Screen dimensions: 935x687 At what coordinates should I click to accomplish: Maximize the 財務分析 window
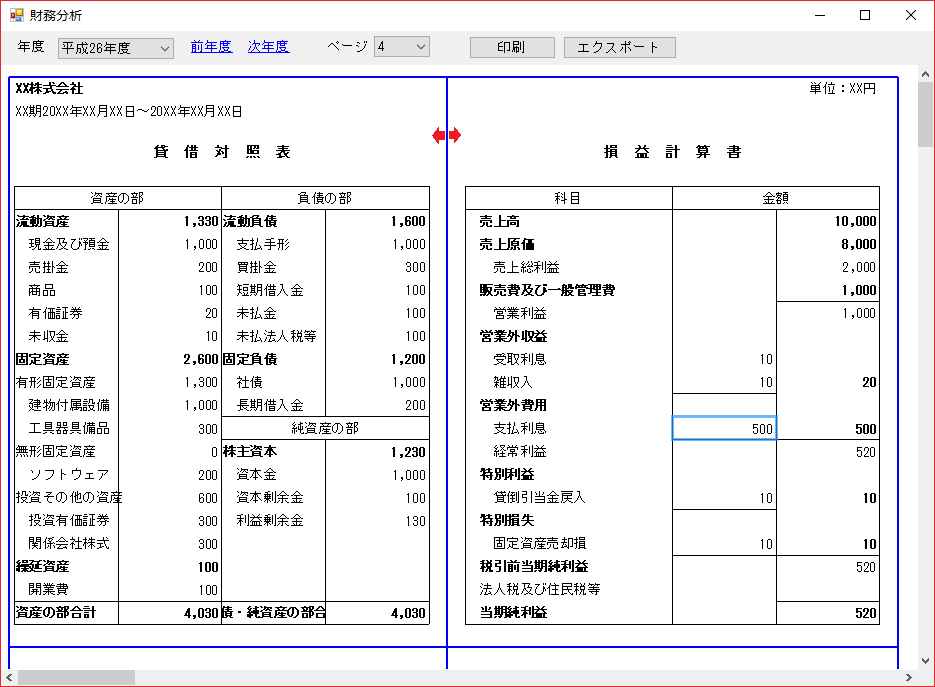pyautogui.click(x=865, y=16)
